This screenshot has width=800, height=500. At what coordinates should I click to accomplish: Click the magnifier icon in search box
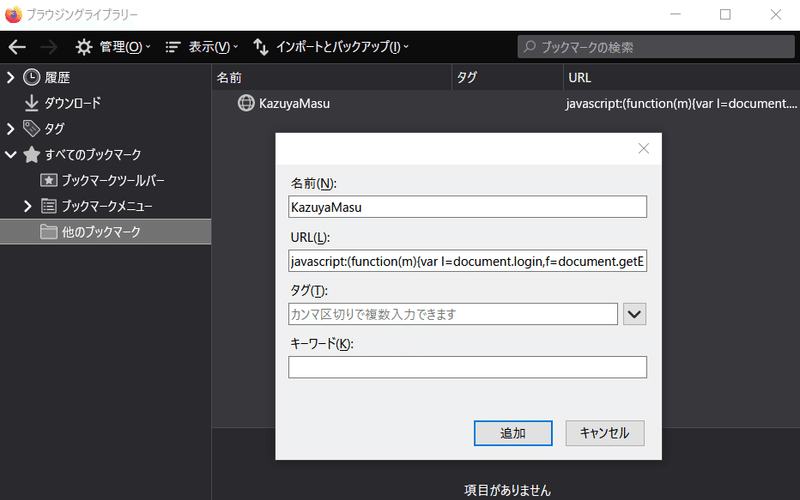pyautogui.click(x=530, y=47)
